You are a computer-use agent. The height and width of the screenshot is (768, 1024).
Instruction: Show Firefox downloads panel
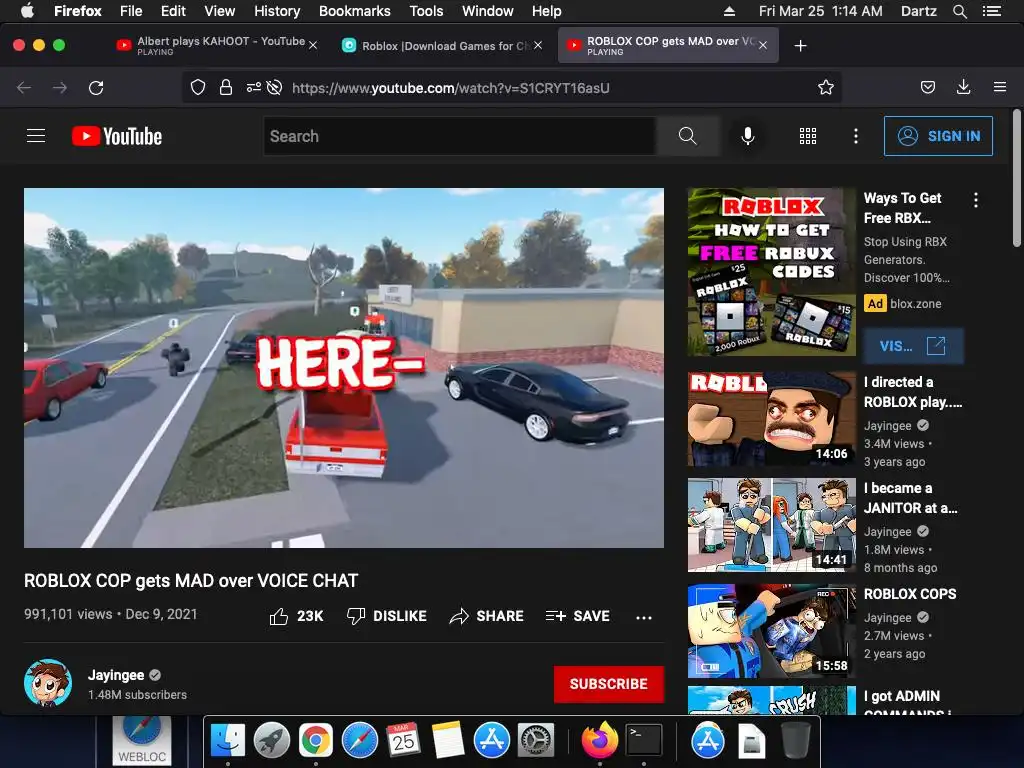(963, 88)
